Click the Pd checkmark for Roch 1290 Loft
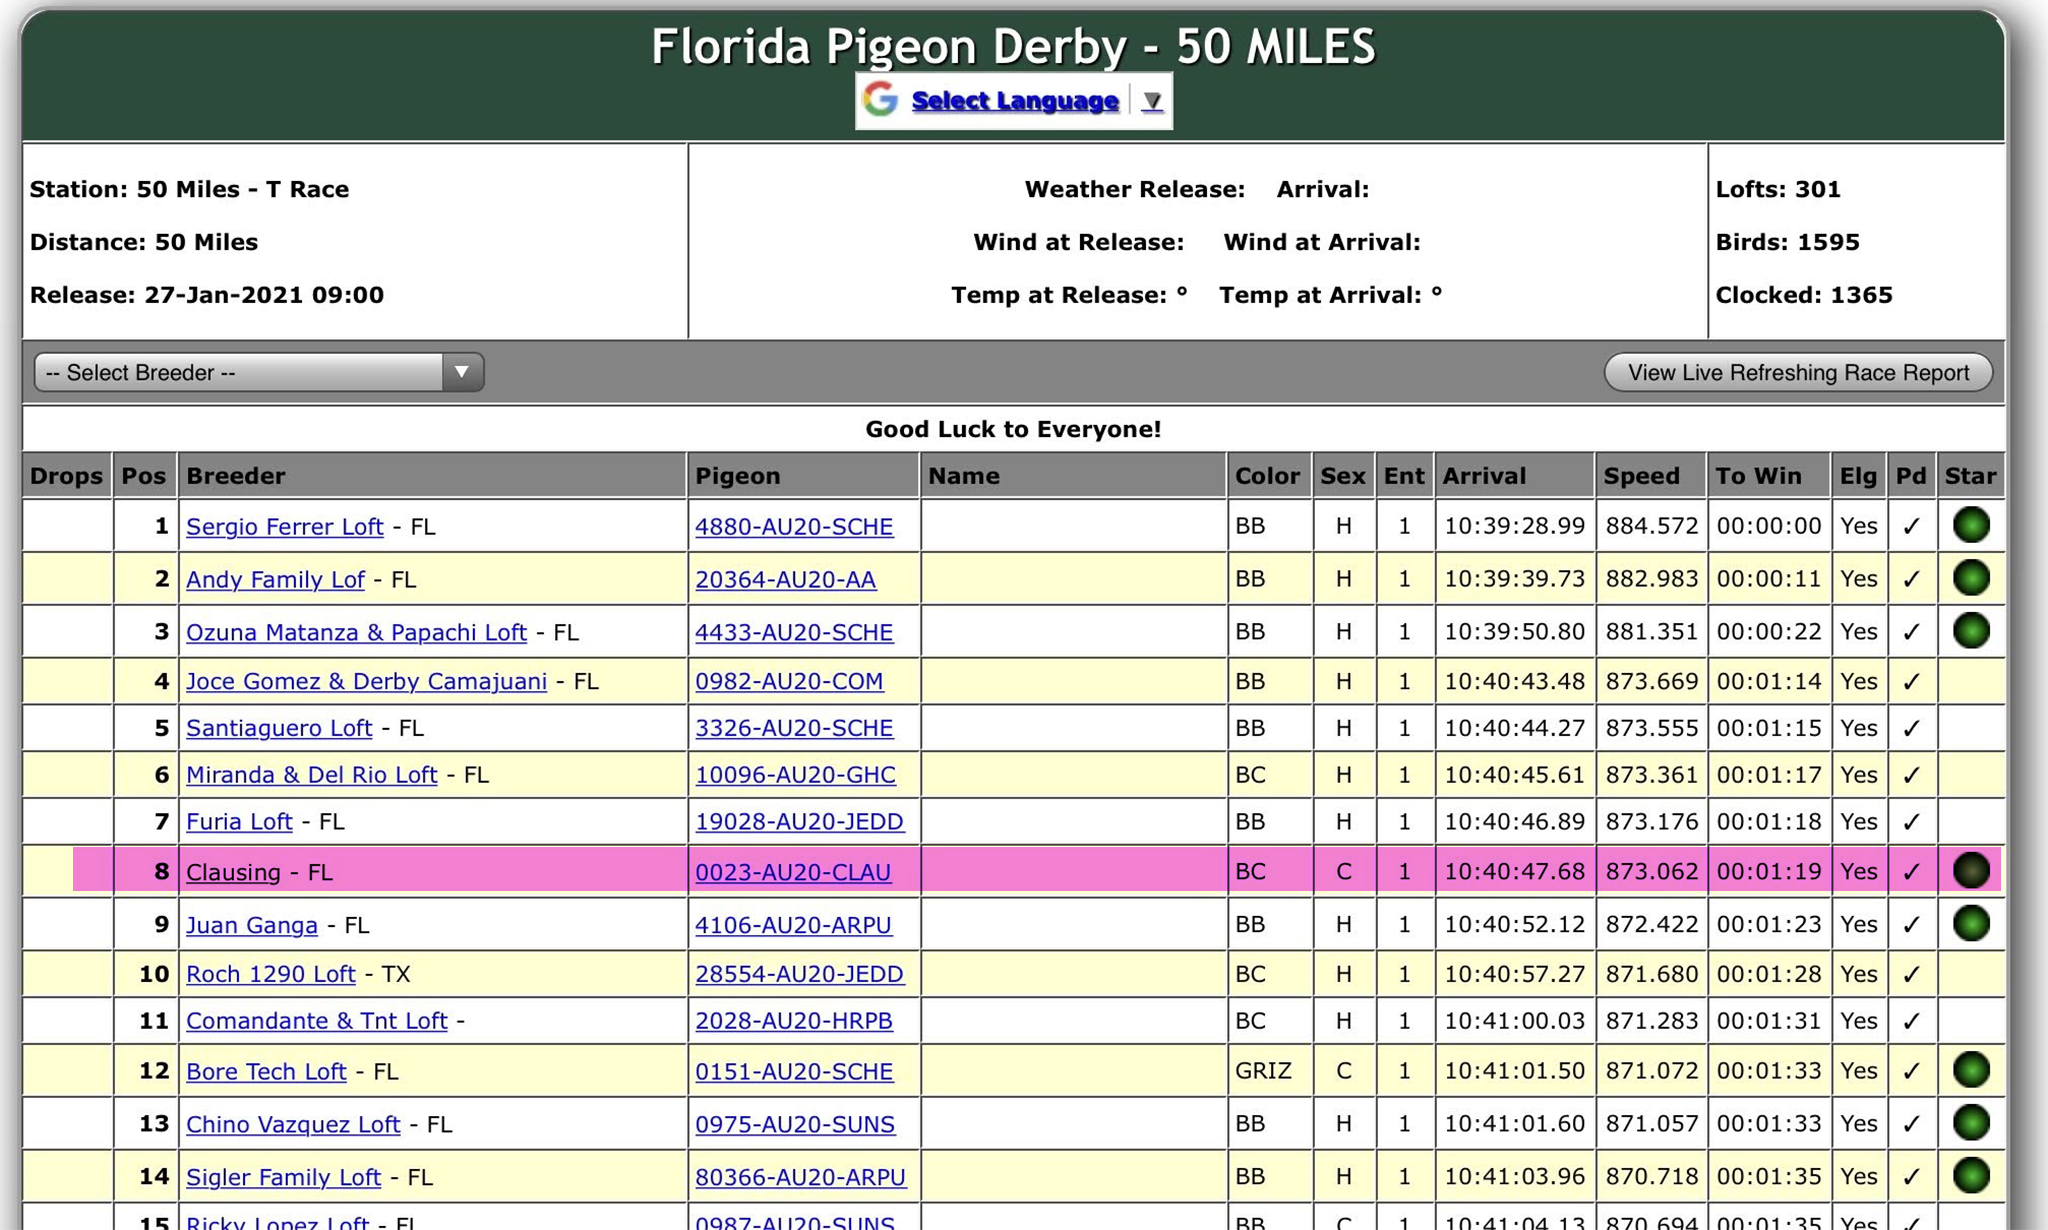 click(1911, 974)
